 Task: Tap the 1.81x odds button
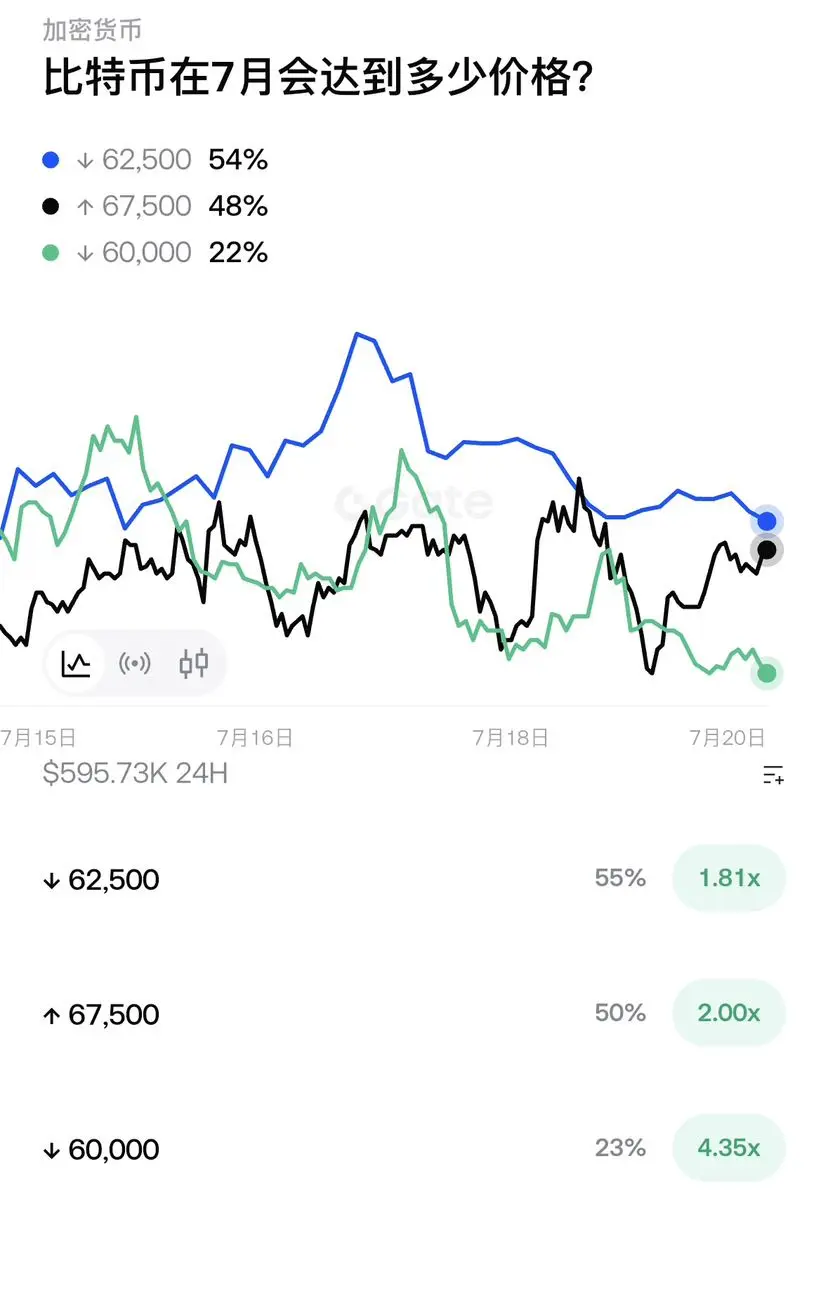(729, 878)
